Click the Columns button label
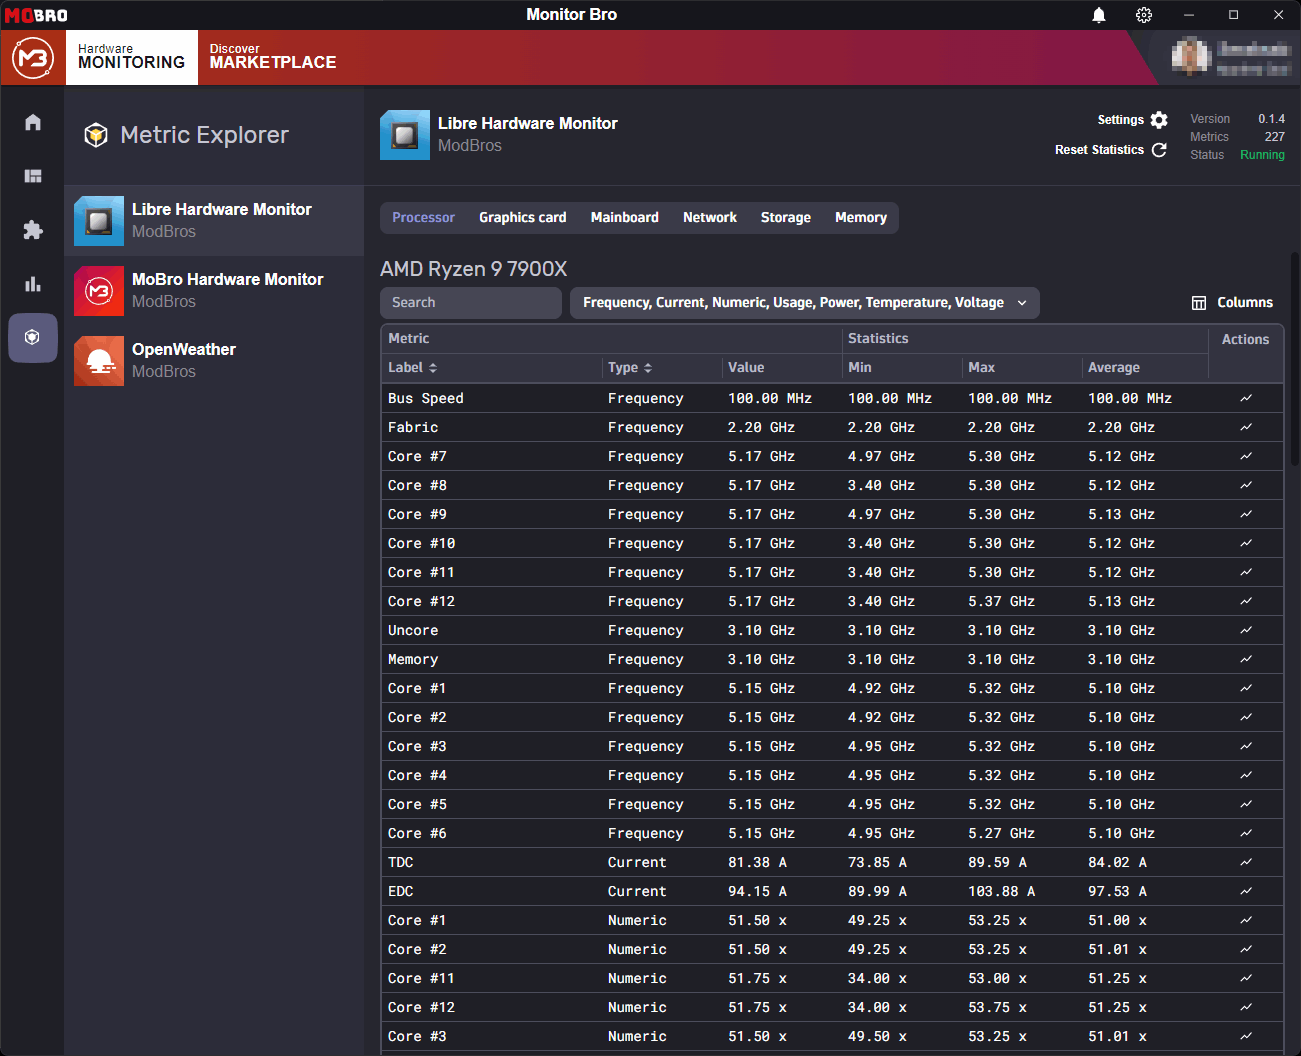 pos(1245,303)
